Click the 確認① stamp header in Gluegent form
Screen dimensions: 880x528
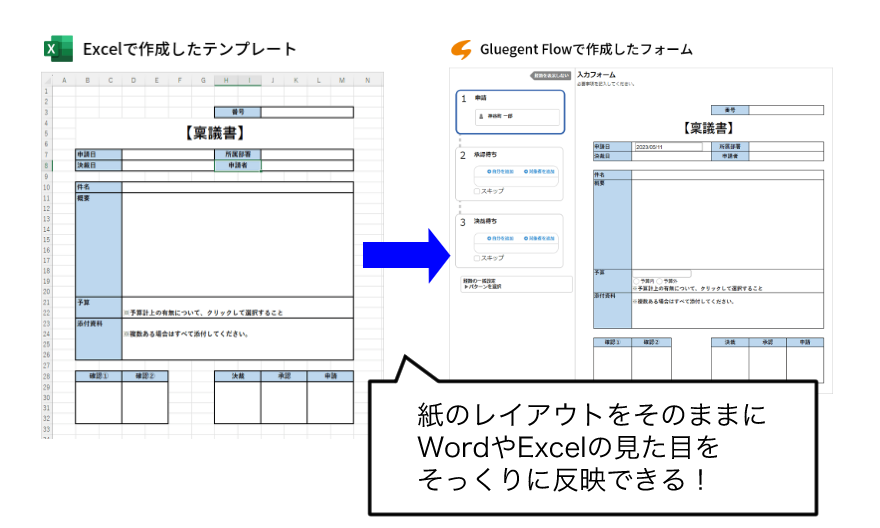[612, 342]
